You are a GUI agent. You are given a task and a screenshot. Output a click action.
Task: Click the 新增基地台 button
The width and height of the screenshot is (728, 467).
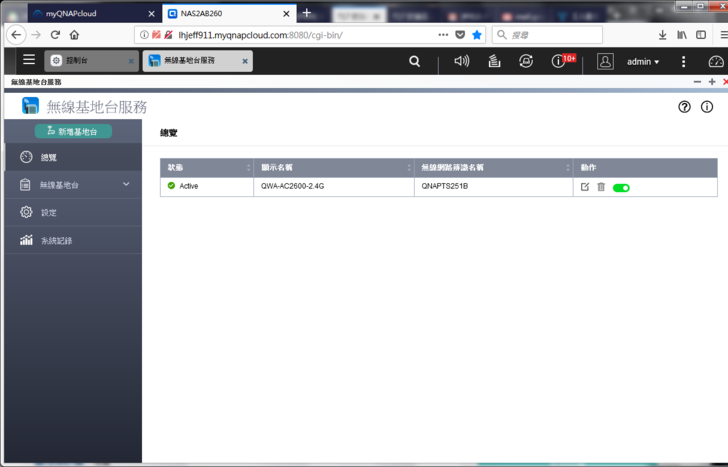click(x=73, y=131)
